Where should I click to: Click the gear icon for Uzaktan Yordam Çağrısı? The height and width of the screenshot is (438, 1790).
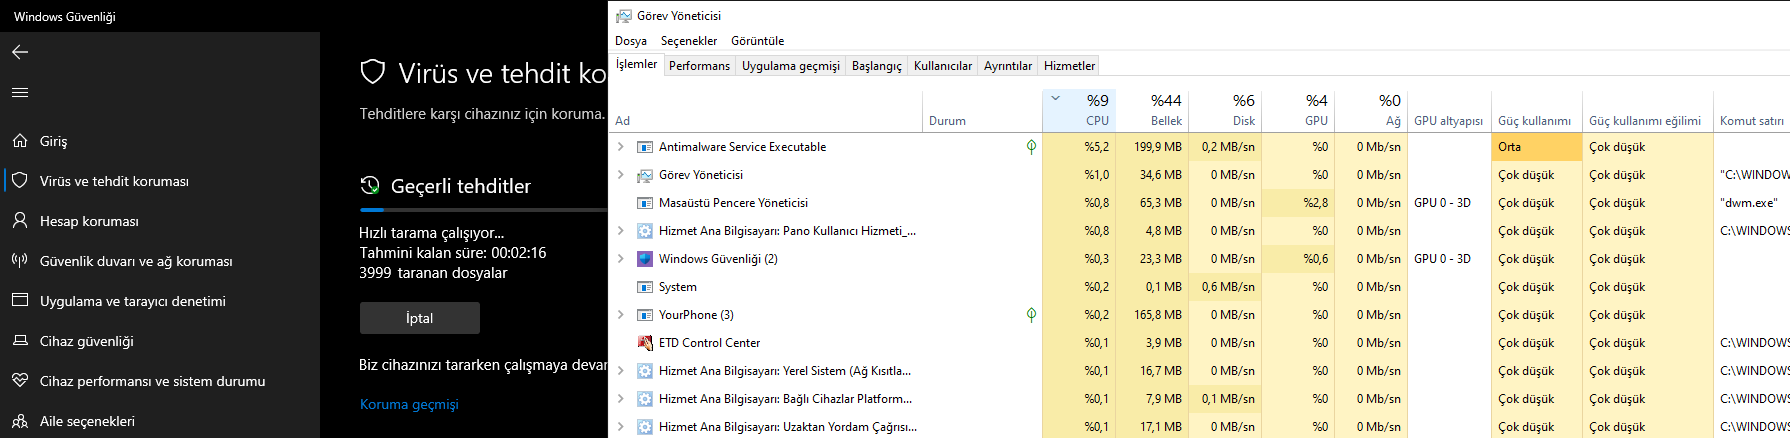[645, 427]
